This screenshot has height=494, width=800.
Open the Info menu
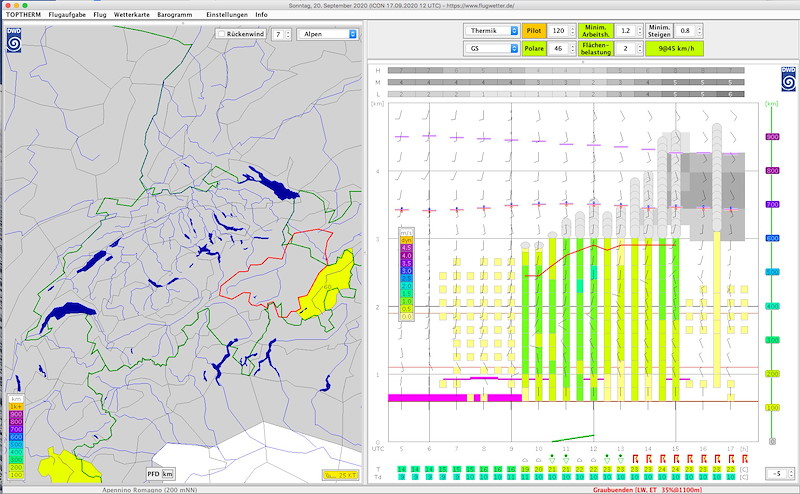coord(261,14)
